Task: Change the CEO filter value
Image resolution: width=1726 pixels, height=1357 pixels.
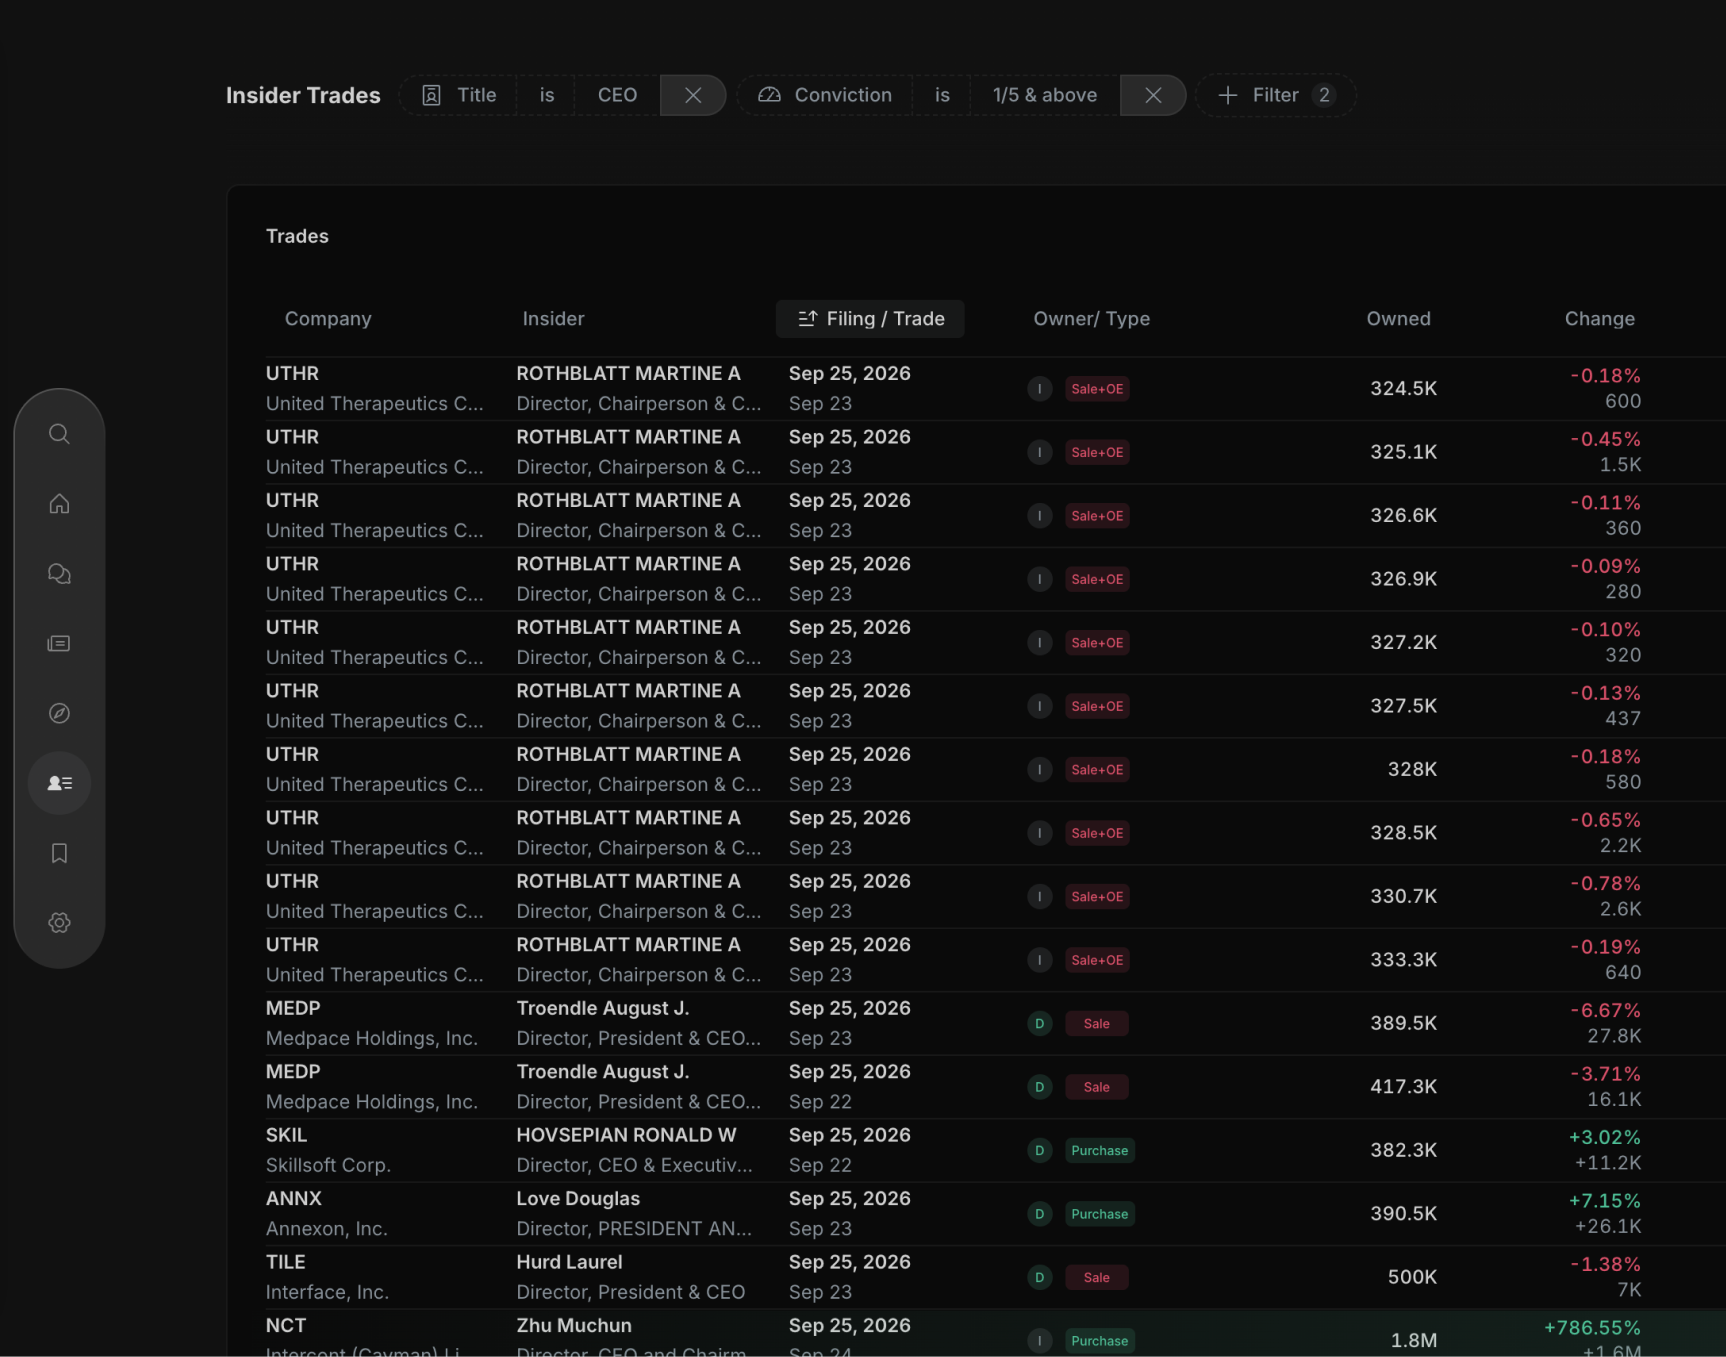Action: tap(617, 95)
